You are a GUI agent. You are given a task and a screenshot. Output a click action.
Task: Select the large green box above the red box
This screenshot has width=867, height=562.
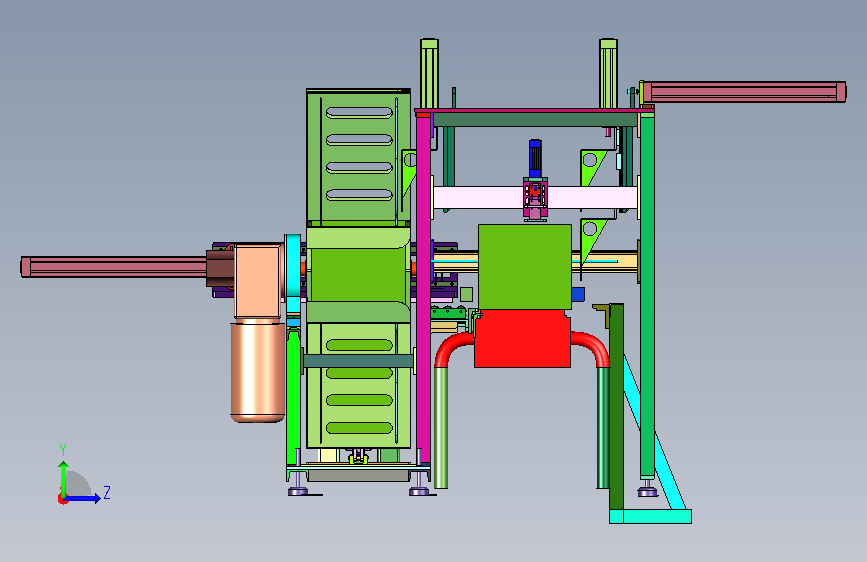(x=525, y=267)
